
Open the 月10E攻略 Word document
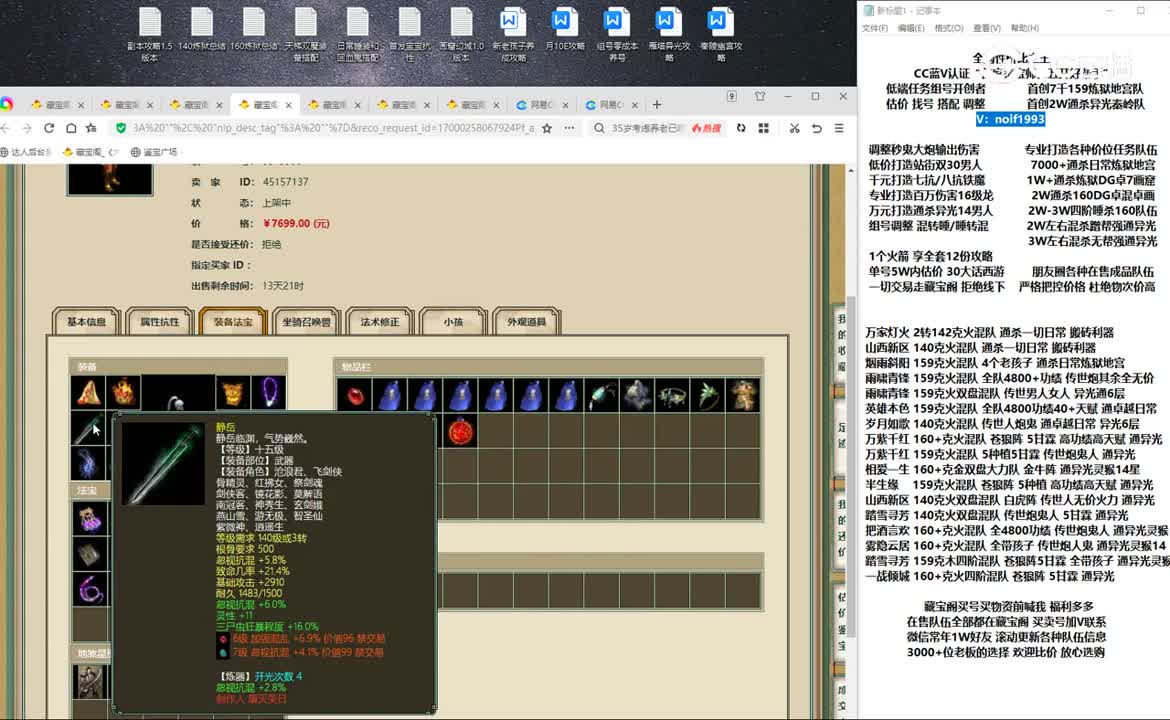point(564,30)
